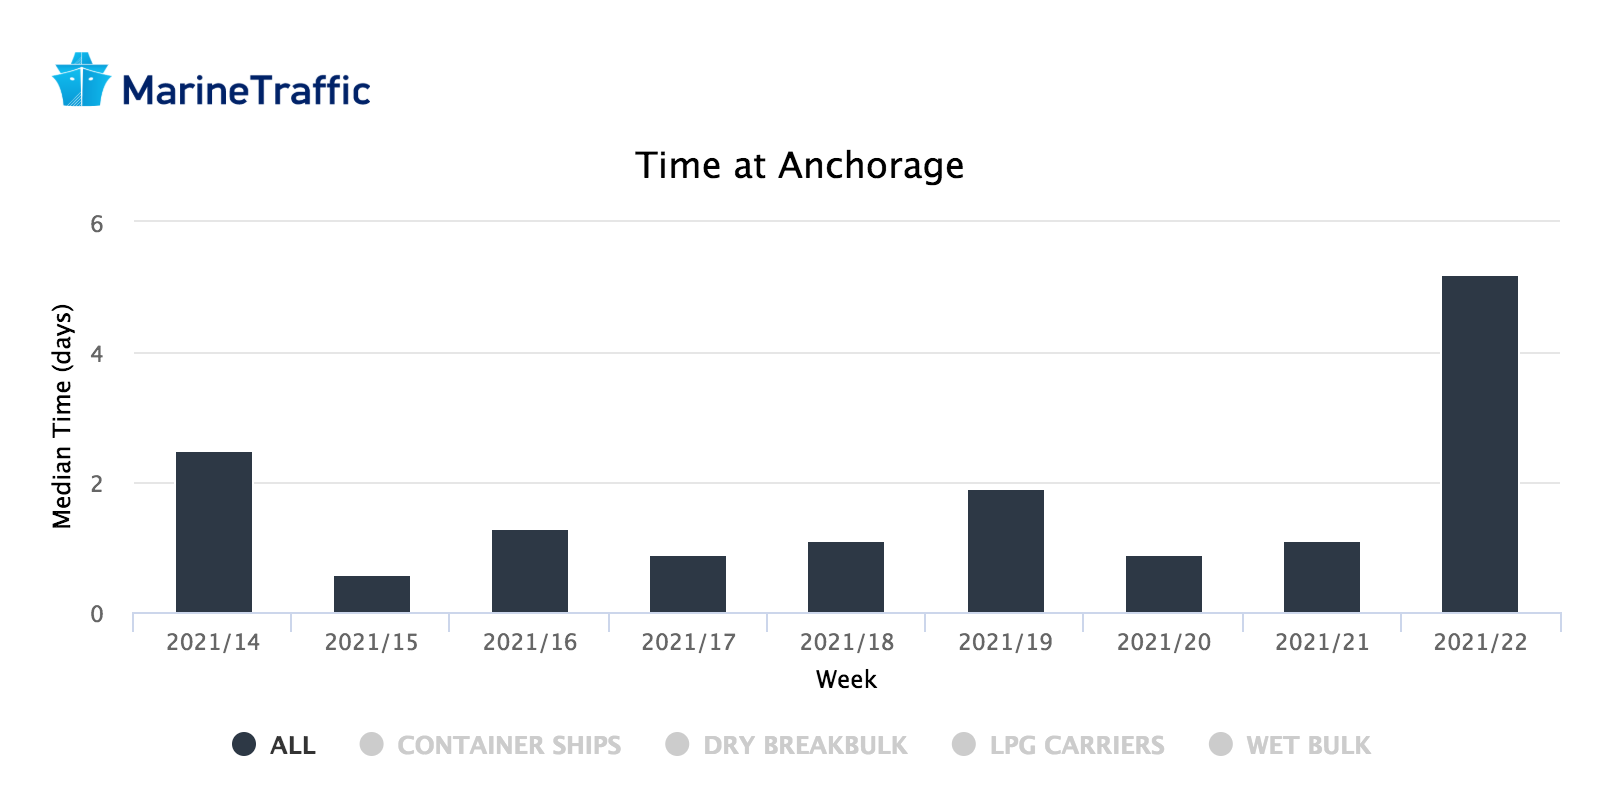This screenshot has height=800, width=1600.
Task: Toggle the LPG CARRIERS legend dot
Action: point(964,744)
